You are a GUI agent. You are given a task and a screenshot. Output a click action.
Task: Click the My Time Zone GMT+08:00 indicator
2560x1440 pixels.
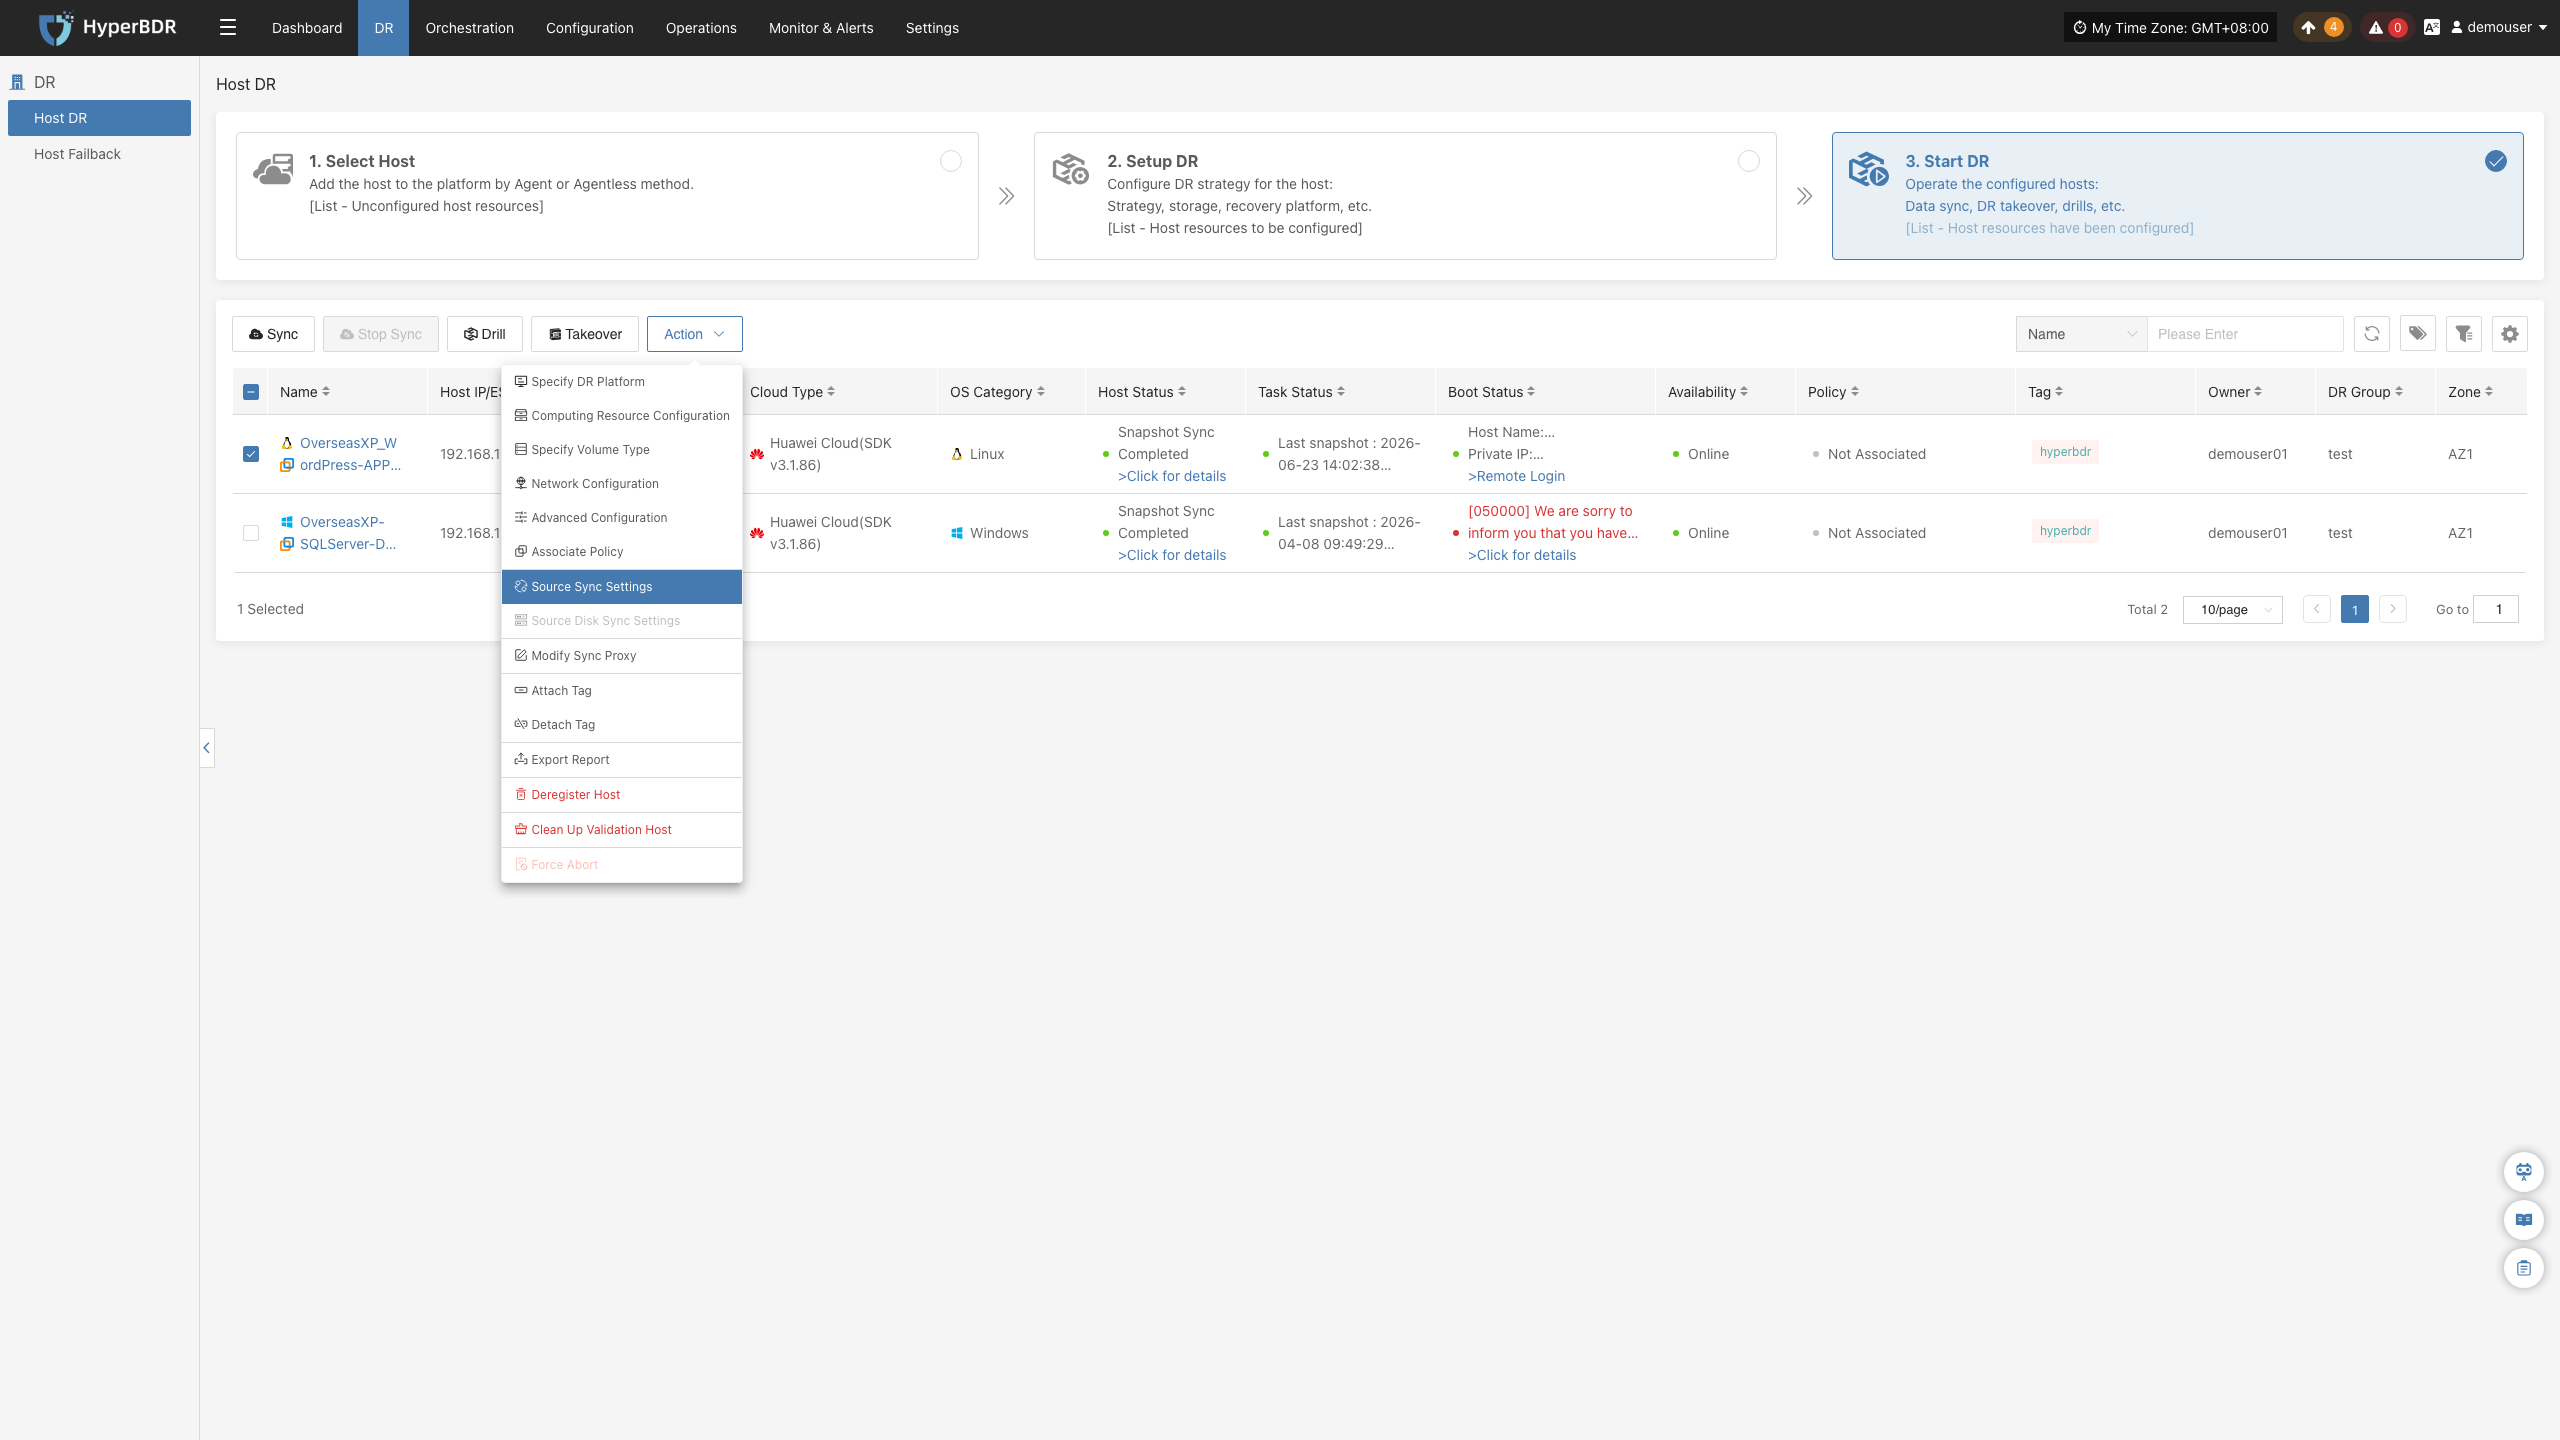[x=2170, y=28]
